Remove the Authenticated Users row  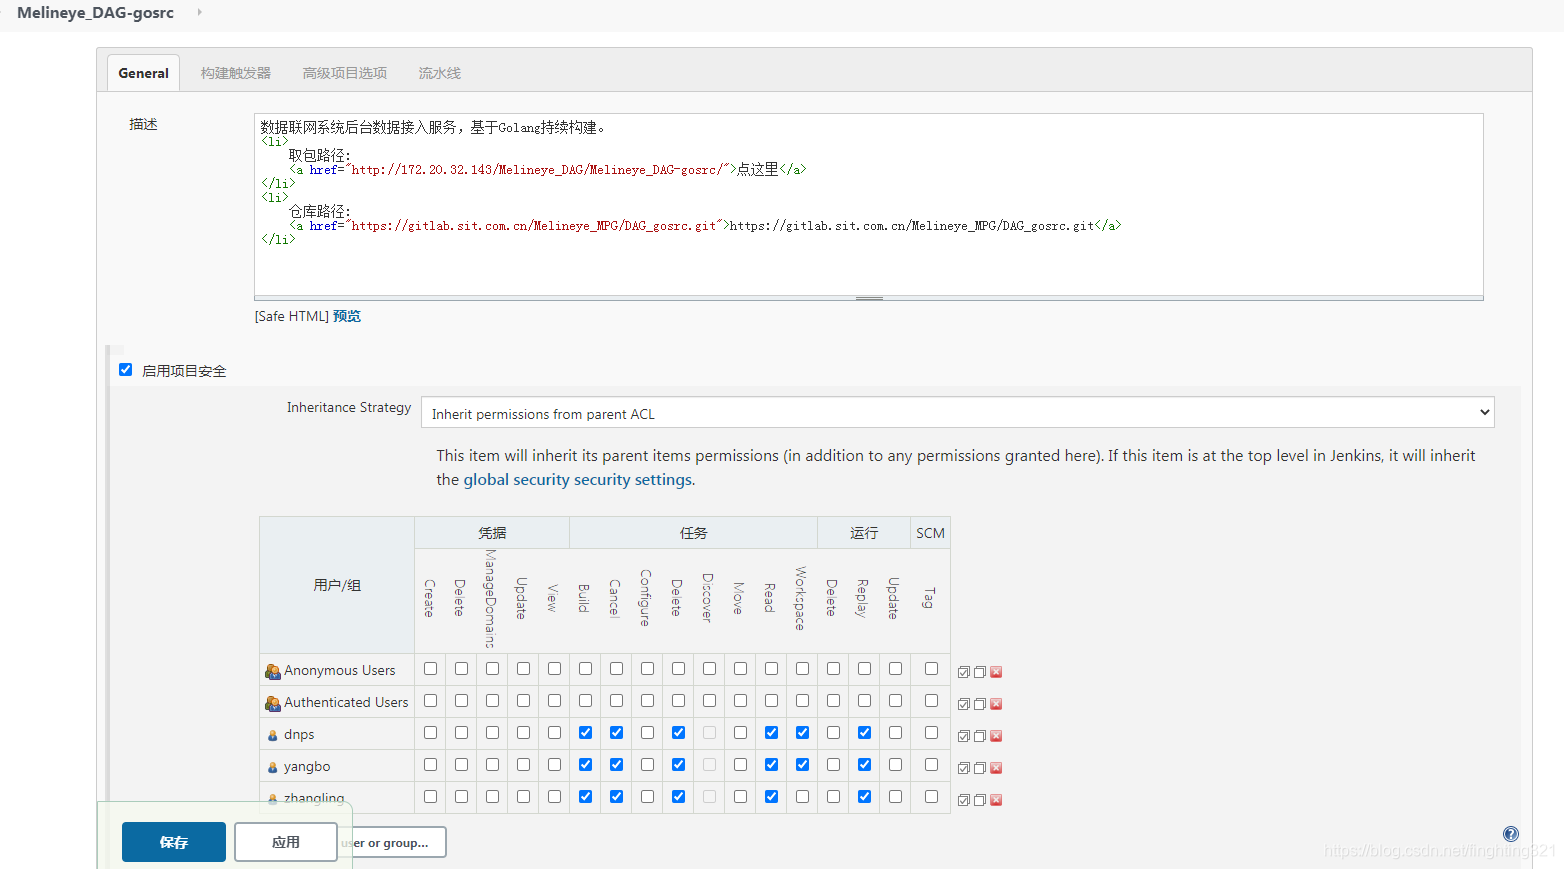click(996, 704)
